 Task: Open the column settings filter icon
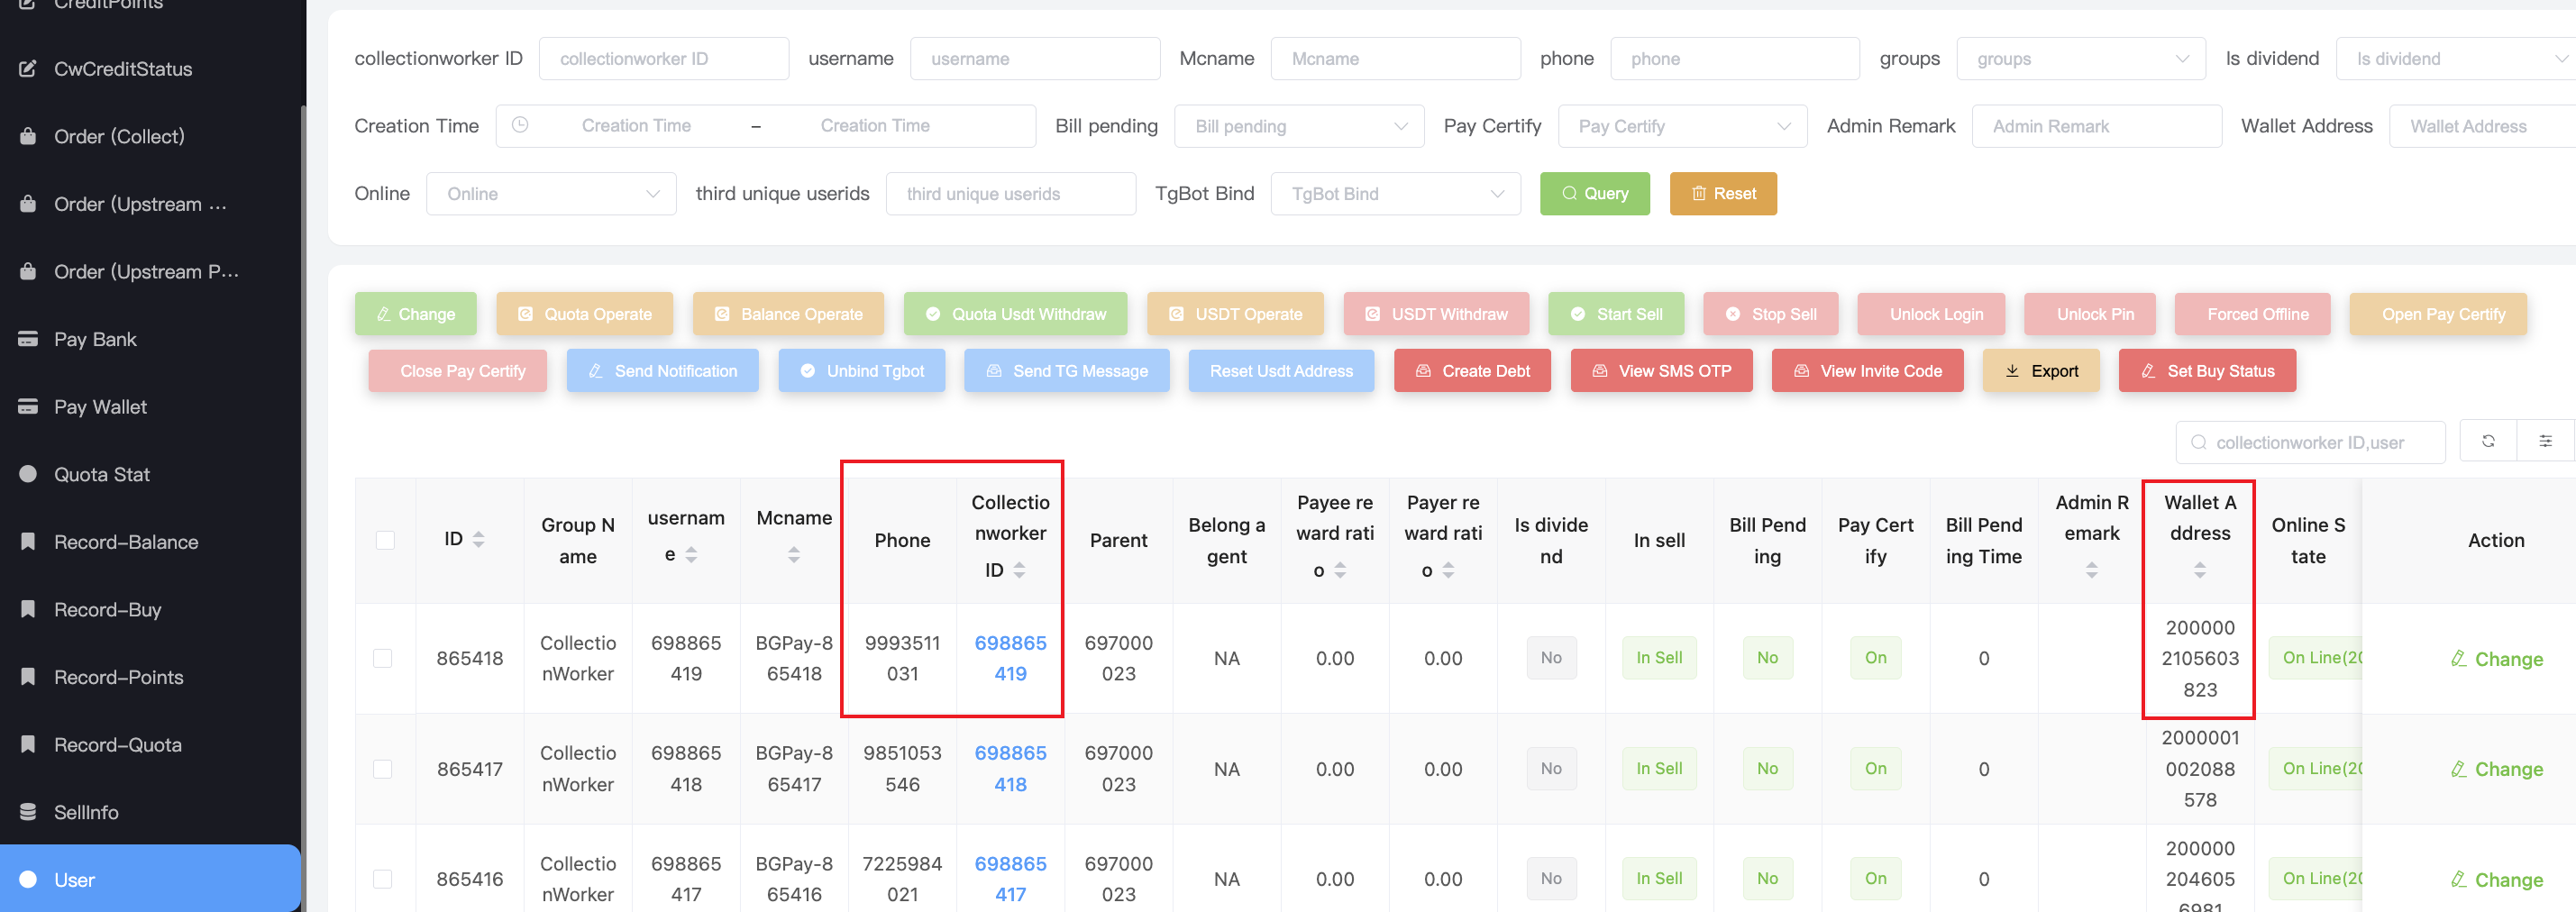(x=2545, y=441)
